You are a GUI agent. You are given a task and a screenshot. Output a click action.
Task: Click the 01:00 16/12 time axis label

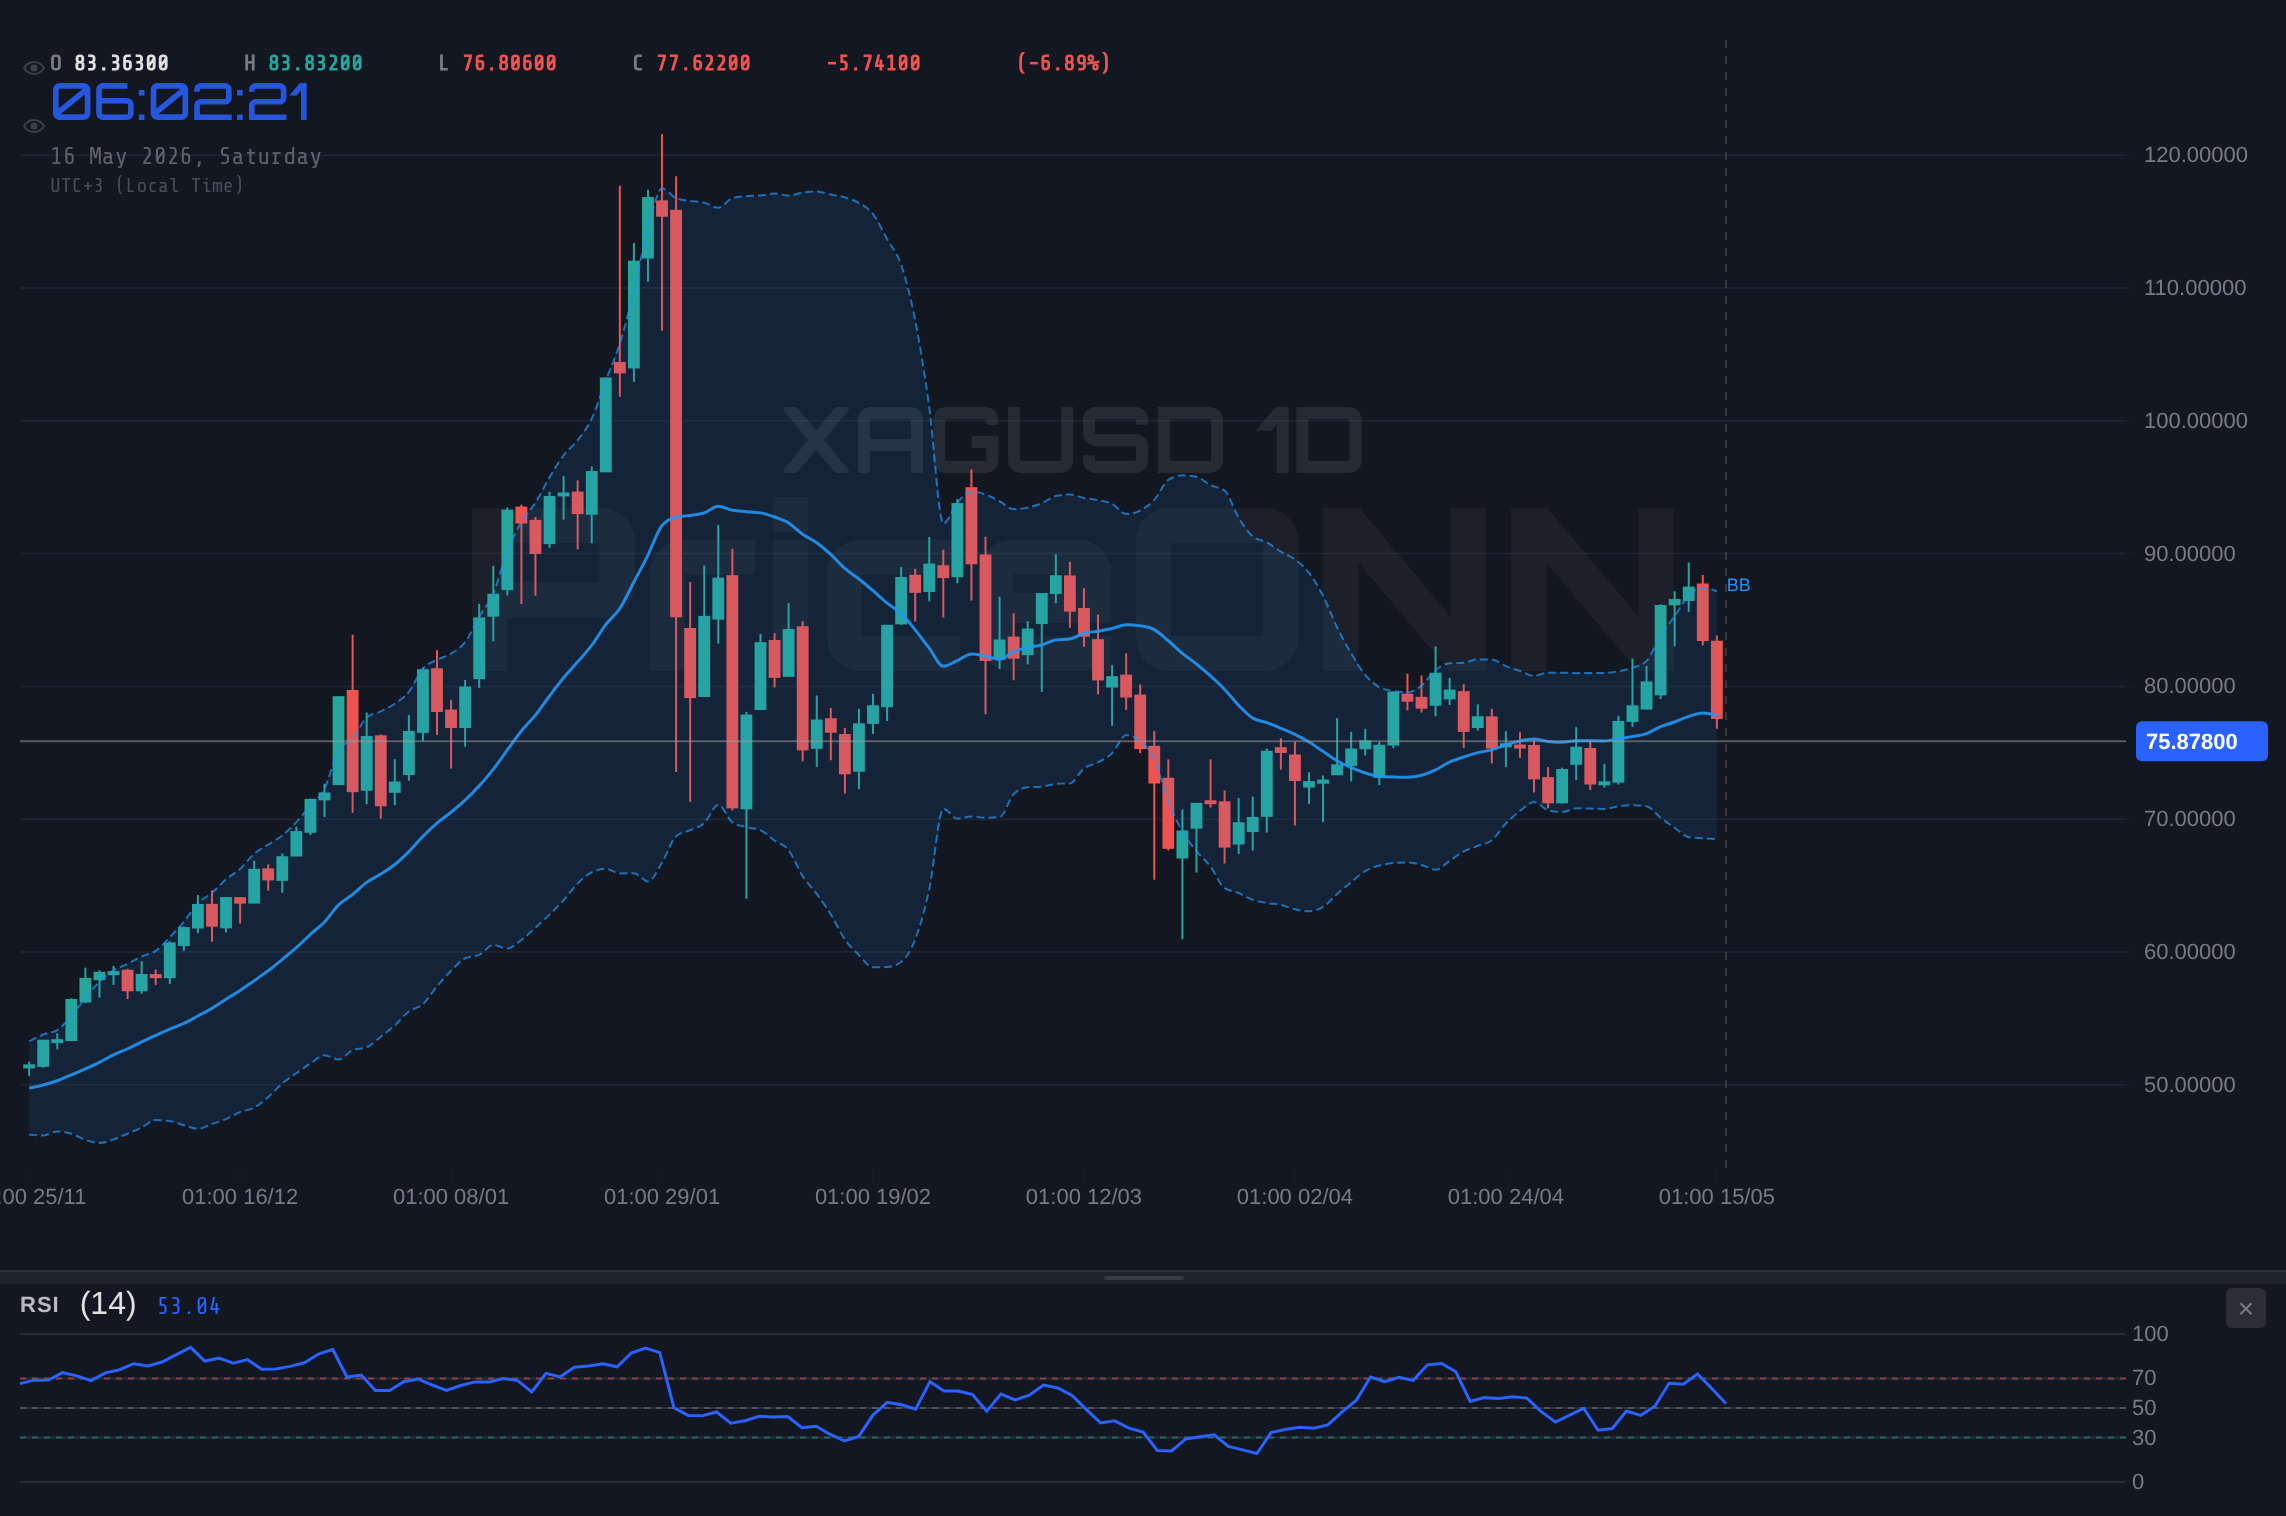coord(240,1197)
